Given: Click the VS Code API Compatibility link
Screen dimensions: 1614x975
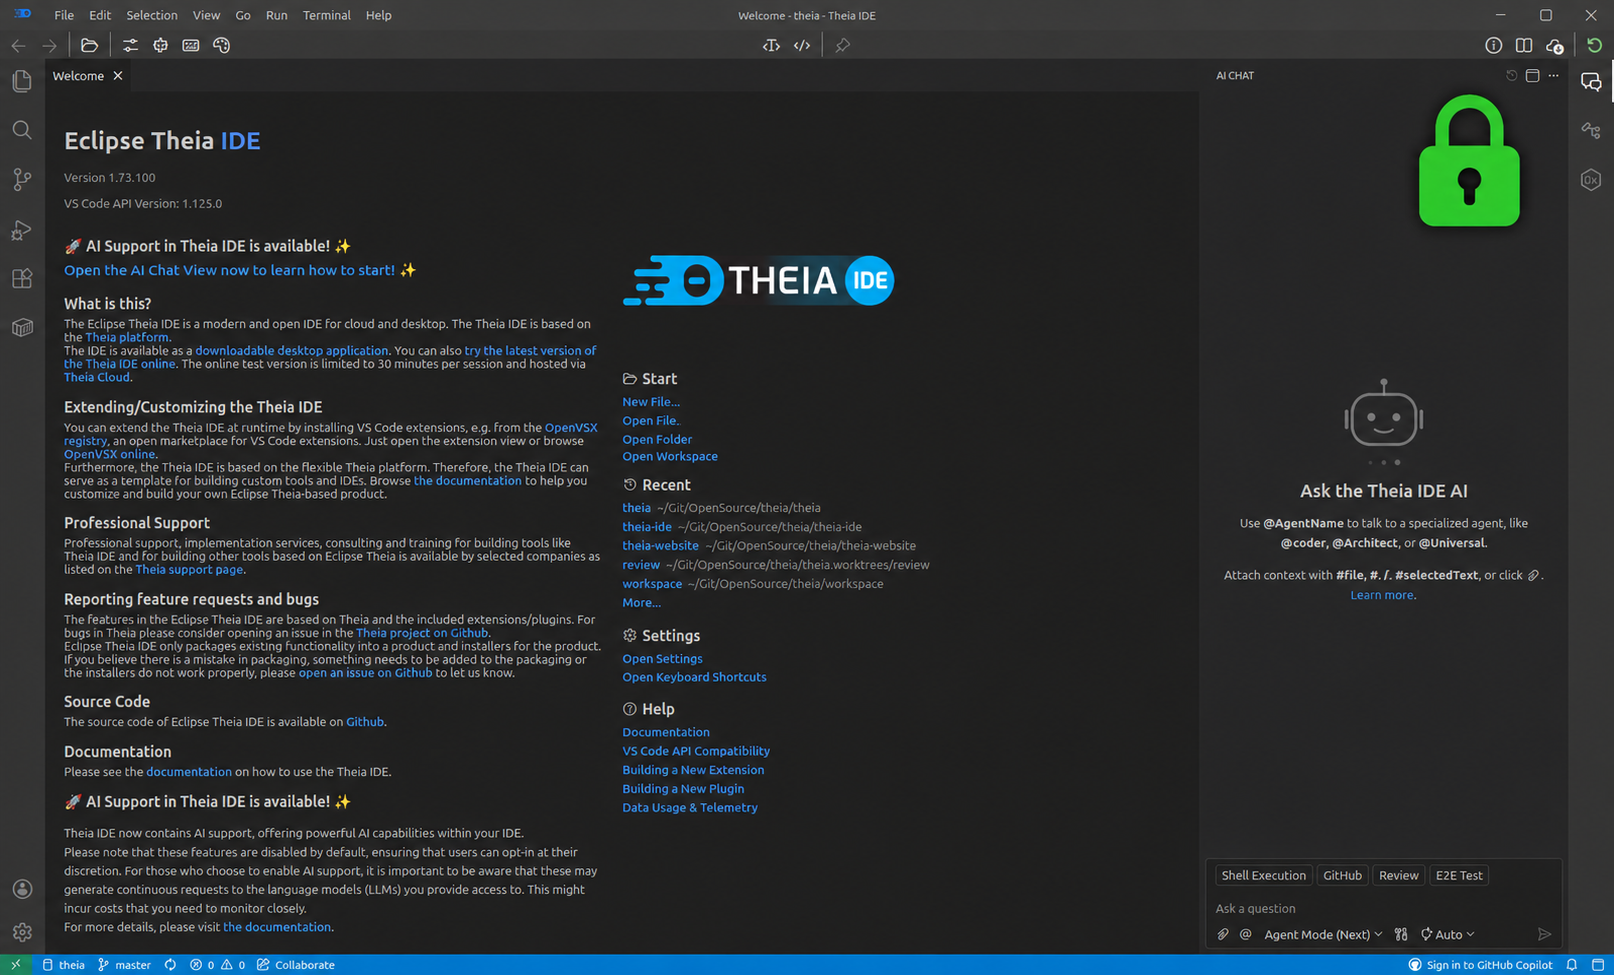Looking at the screenshot, I should click(x=696, y=751).
